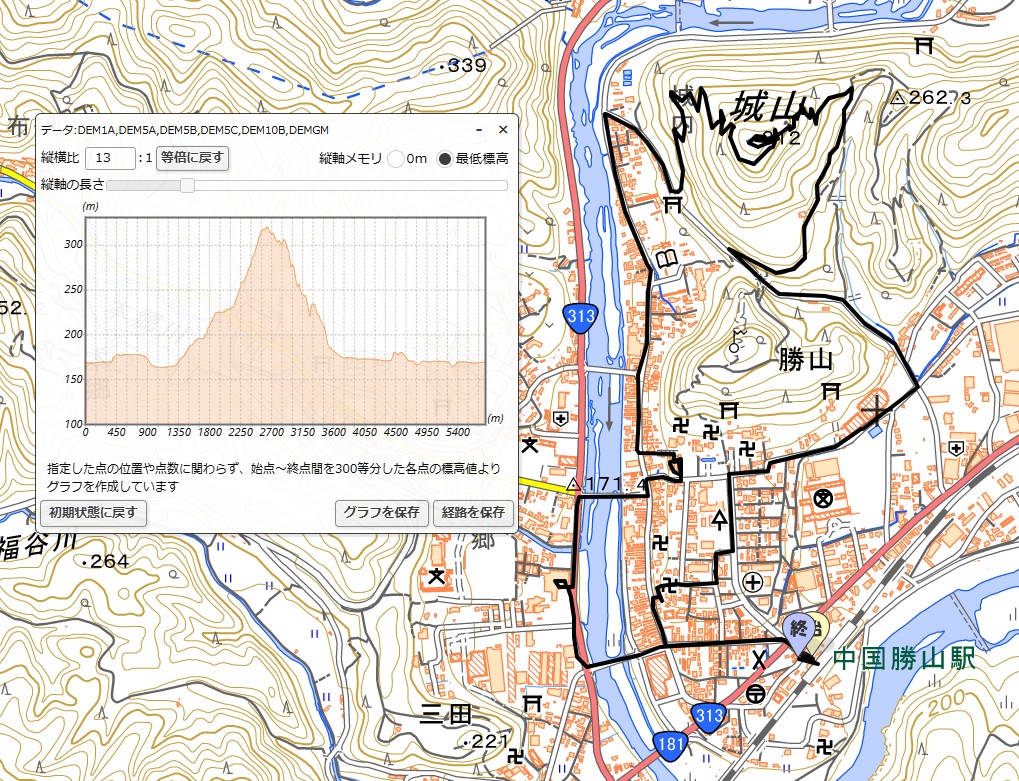Viewport: 1019px width, 781px height.
Task: Focus the 縦横比 ratio input field
Action: pyautogui.click(x=110, y=158)
